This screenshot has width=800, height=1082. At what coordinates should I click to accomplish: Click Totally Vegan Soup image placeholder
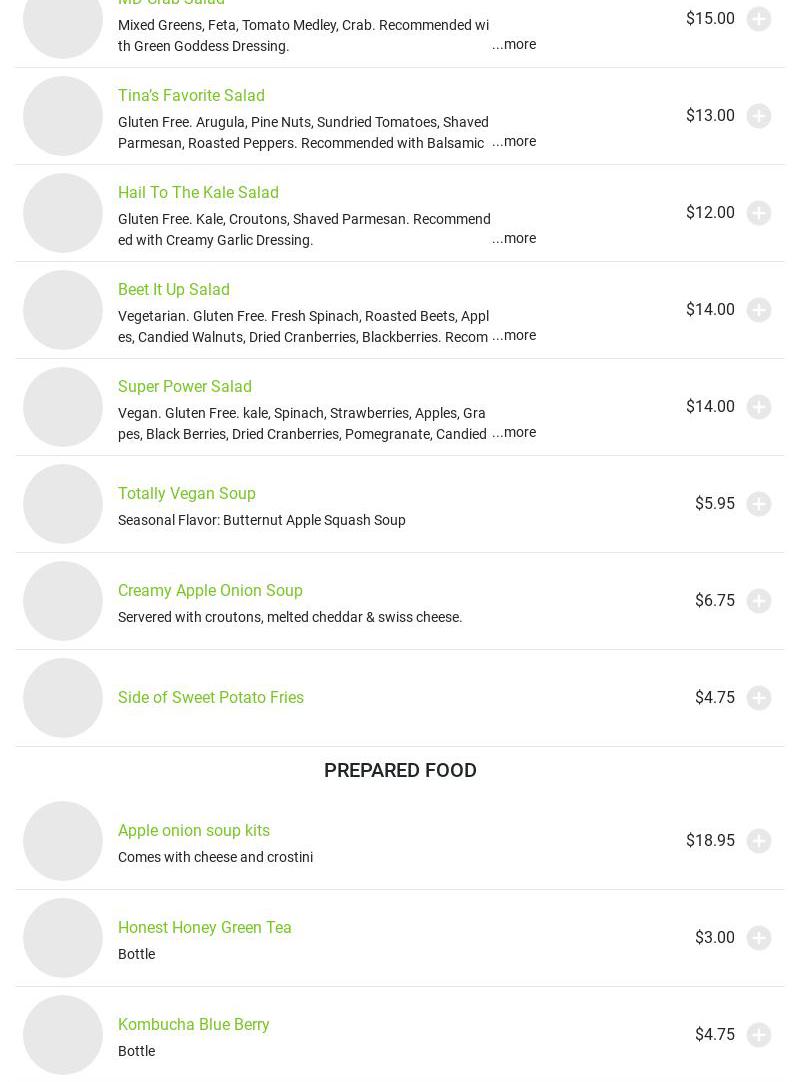(x=63, y=504)
